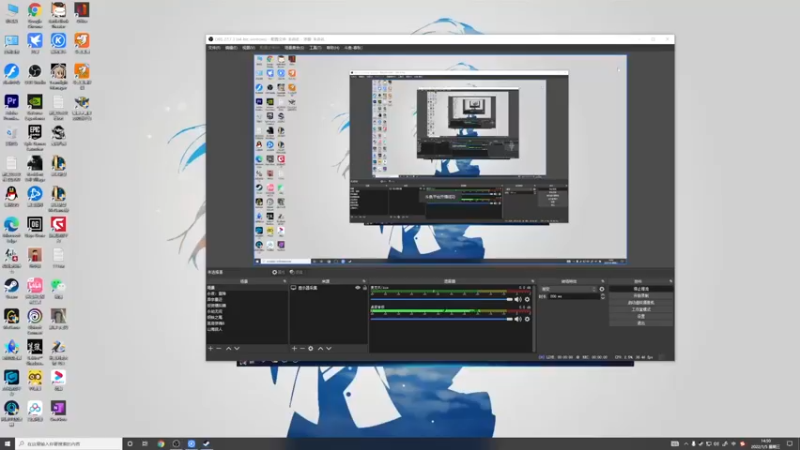Mute the upper audio track in the mixer

point(518,299)
